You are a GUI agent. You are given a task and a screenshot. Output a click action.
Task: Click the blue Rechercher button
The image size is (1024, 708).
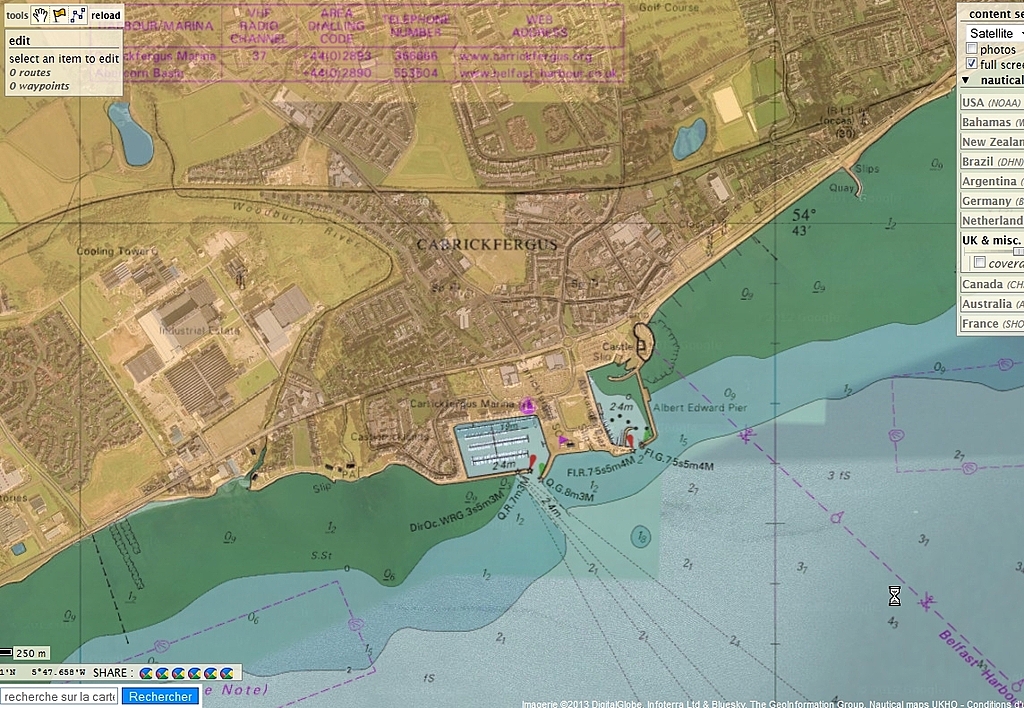[161, 696]
